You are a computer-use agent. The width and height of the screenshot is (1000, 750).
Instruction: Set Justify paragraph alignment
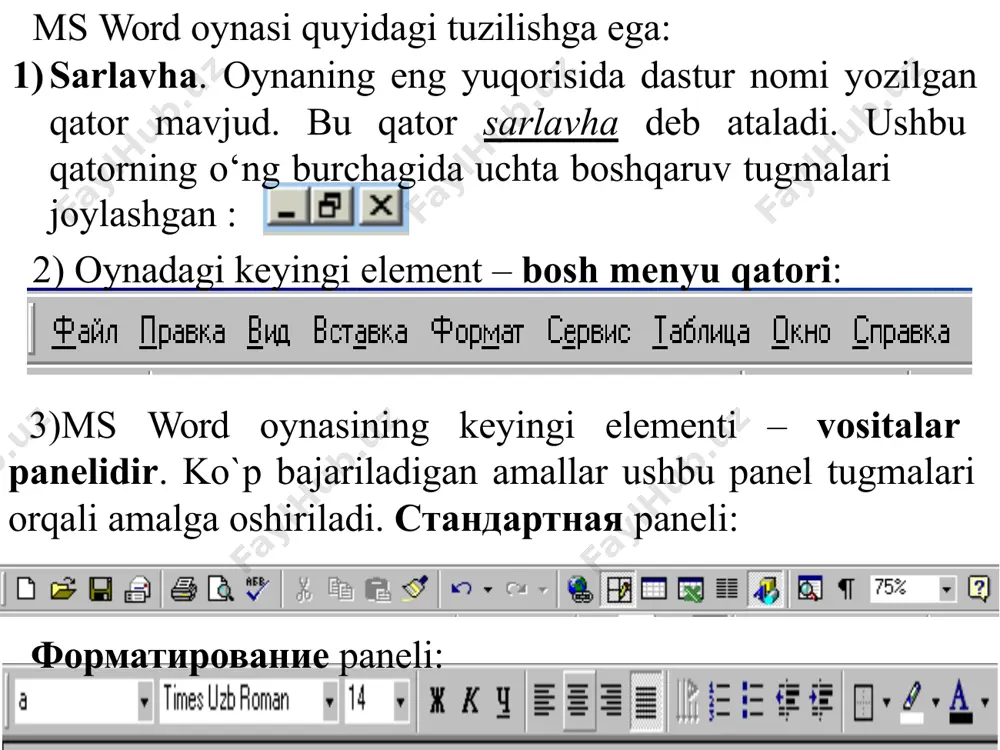(x=645, y=700)
